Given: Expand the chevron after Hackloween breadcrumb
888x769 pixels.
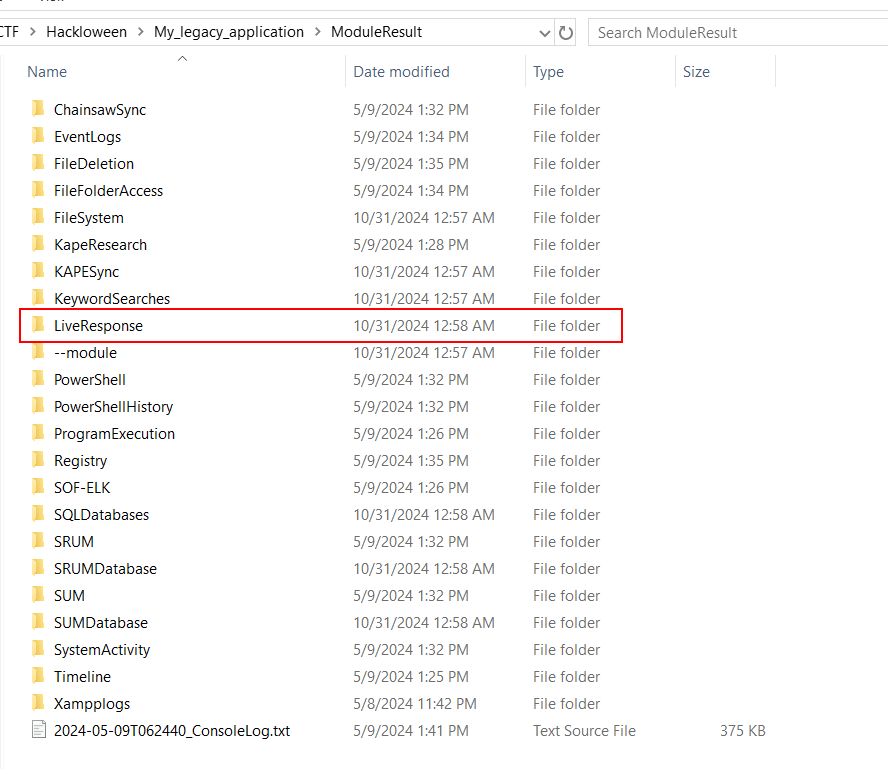Looking at the screenshot, I should [140, 32].
